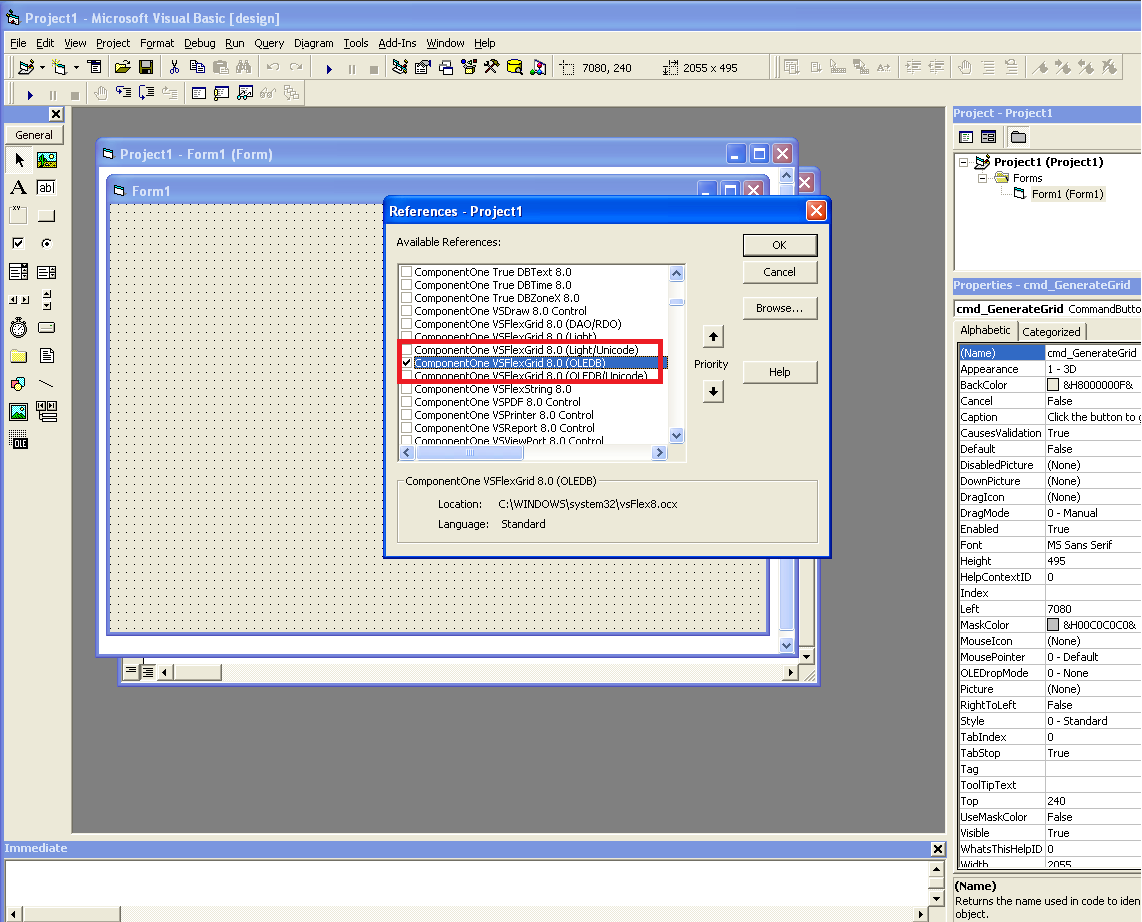Open the Project Explorer toolbar icon

click(399, 68)
